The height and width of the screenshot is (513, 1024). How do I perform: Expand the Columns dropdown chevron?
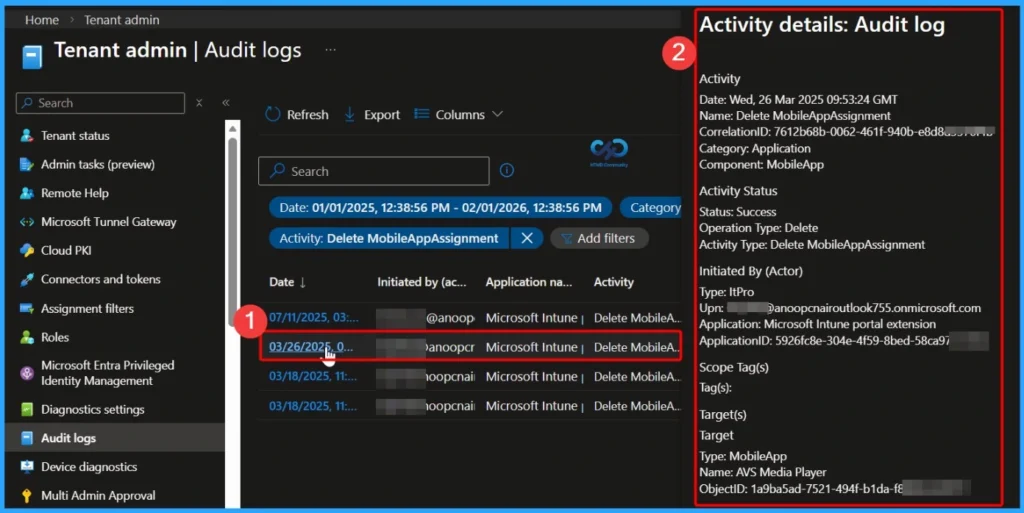tap(498, 114)
